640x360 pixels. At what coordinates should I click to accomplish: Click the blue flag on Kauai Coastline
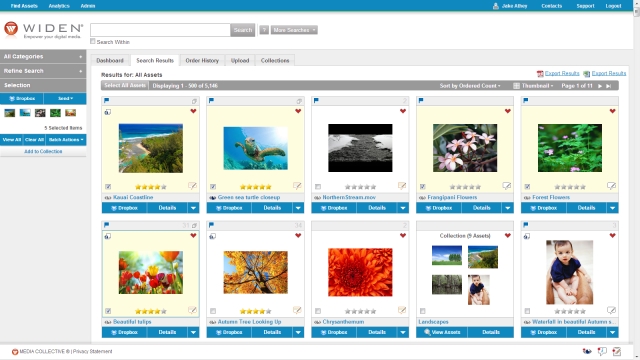coord(107,100)
